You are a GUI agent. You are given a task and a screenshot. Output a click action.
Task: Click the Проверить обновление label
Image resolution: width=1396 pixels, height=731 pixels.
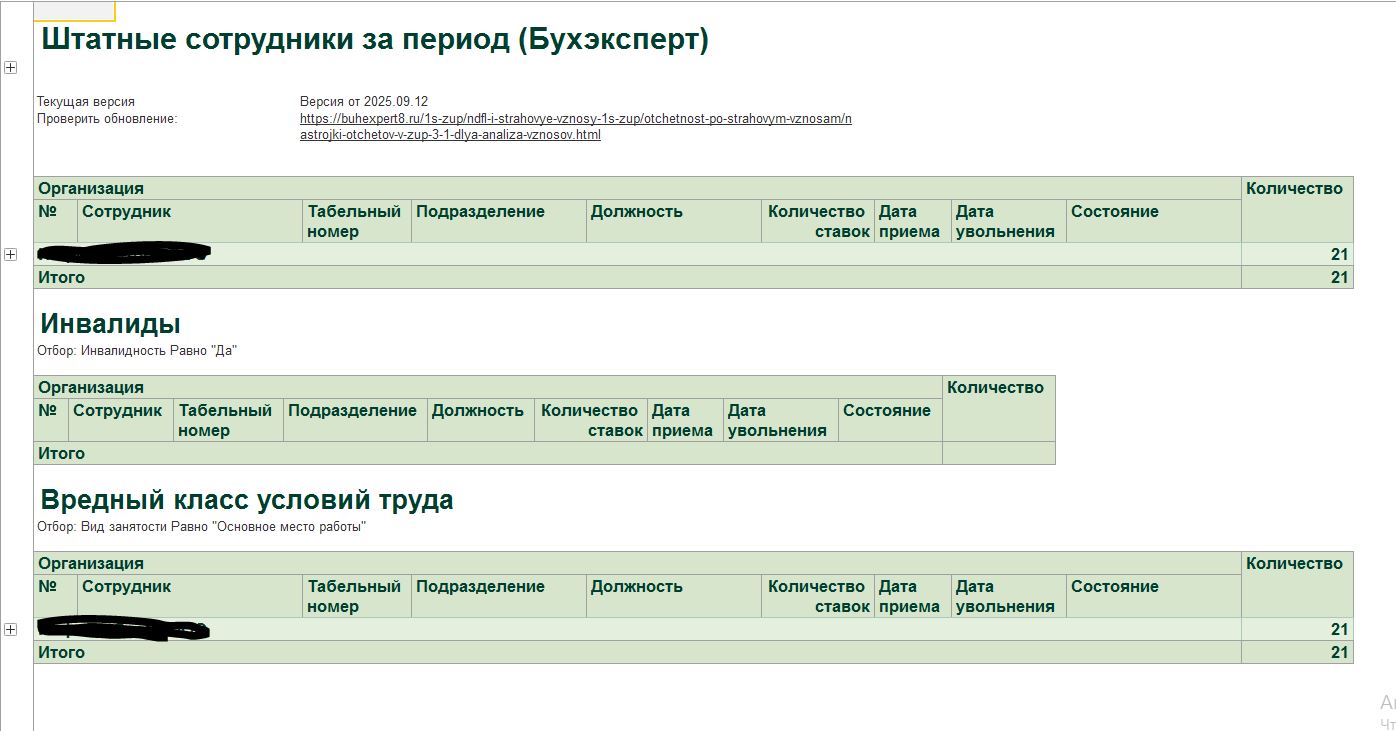pos(107,119)
